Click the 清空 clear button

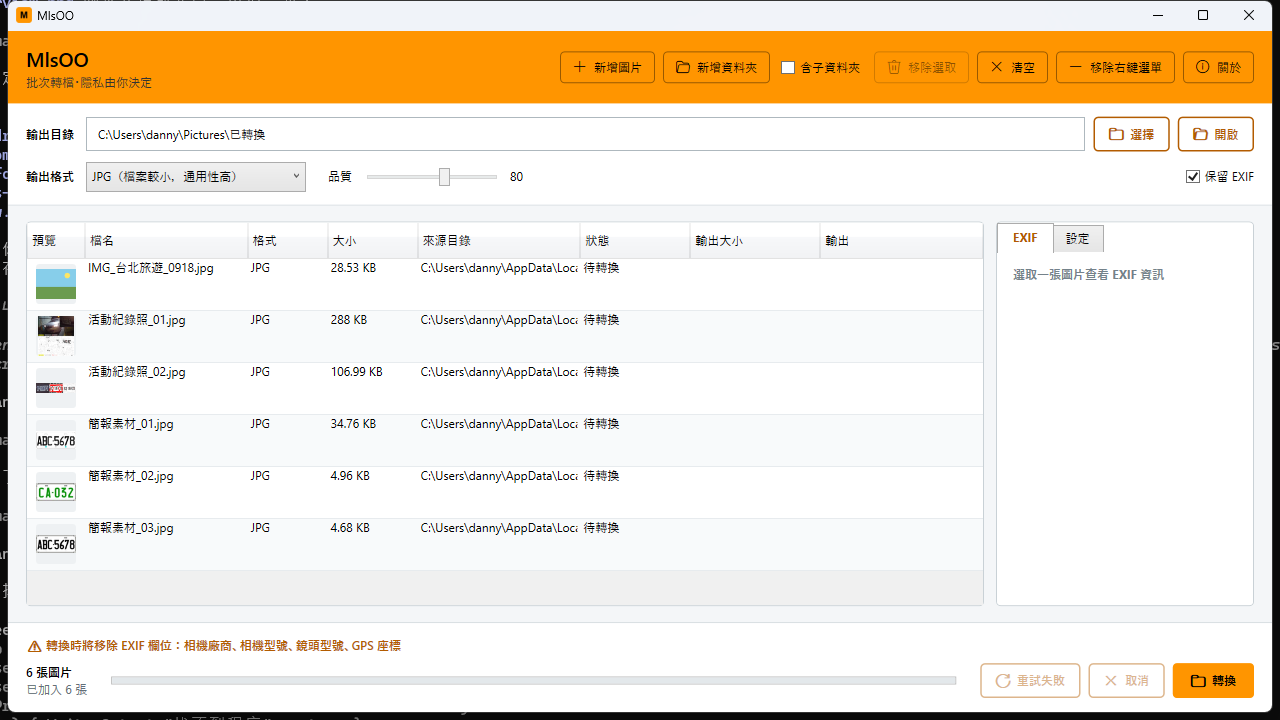pyautogui.click(x=1012, y=68)
